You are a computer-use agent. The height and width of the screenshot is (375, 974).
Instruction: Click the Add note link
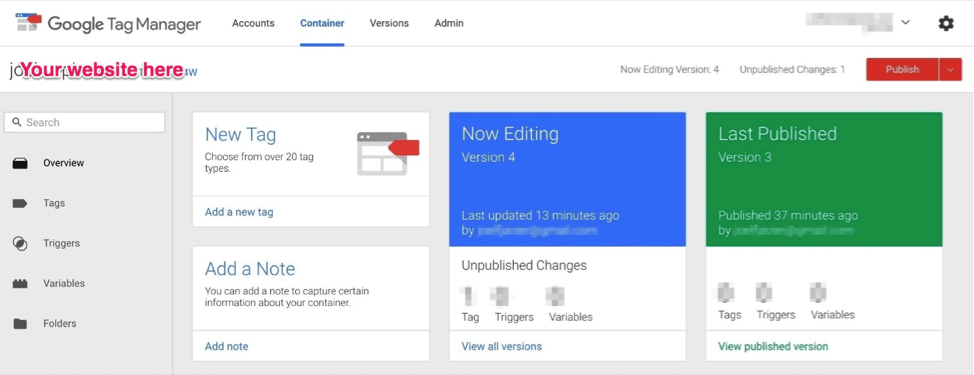(227, 346)
